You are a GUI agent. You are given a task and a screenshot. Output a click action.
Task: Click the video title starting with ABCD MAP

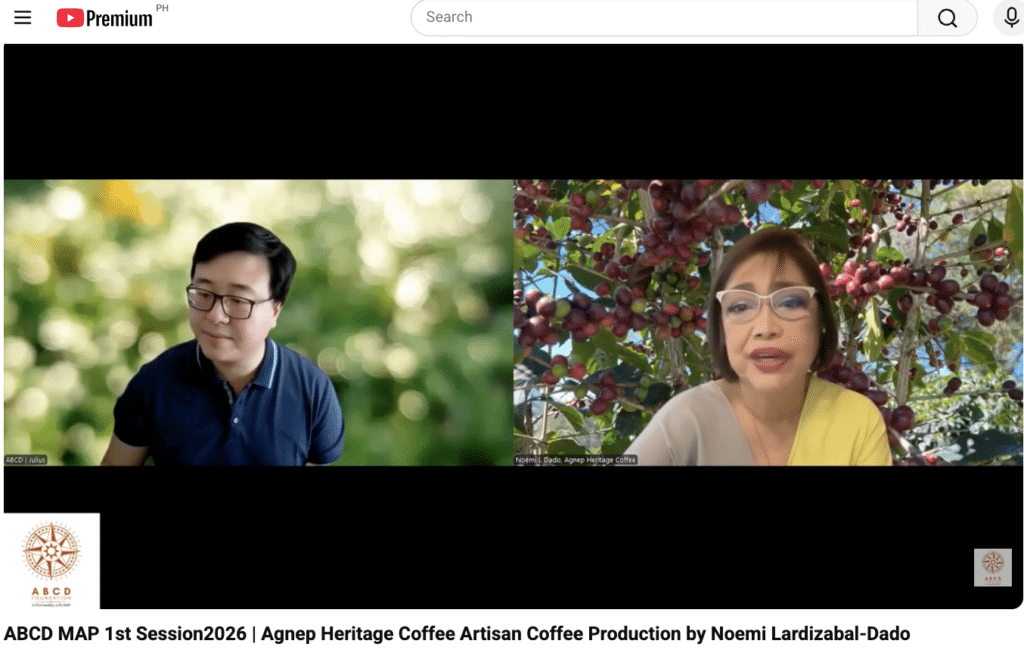click(456, 634)
